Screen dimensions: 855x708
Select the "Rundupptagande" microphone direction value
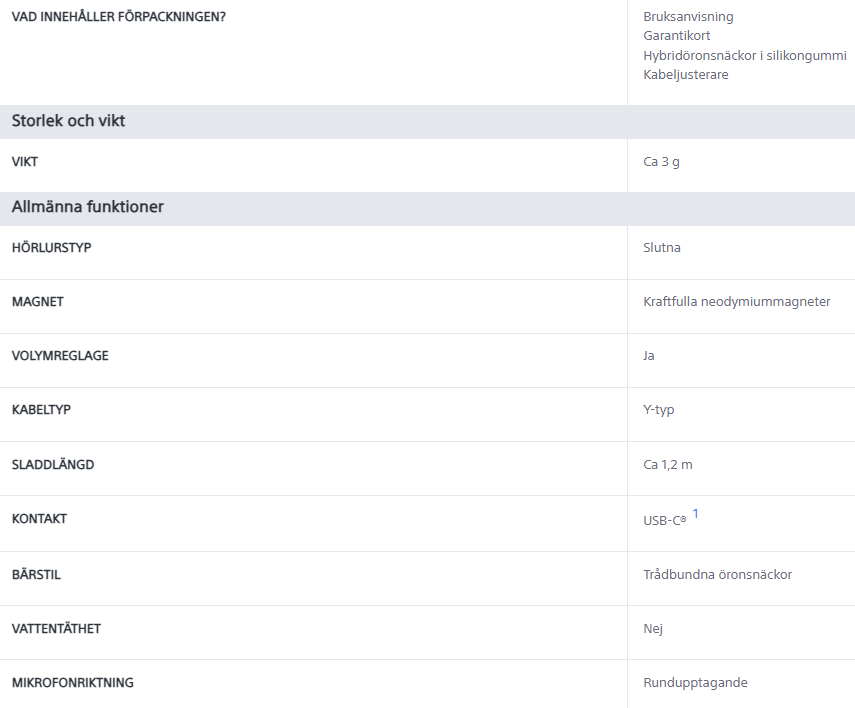pyautogui.click(x=695, y=683)
